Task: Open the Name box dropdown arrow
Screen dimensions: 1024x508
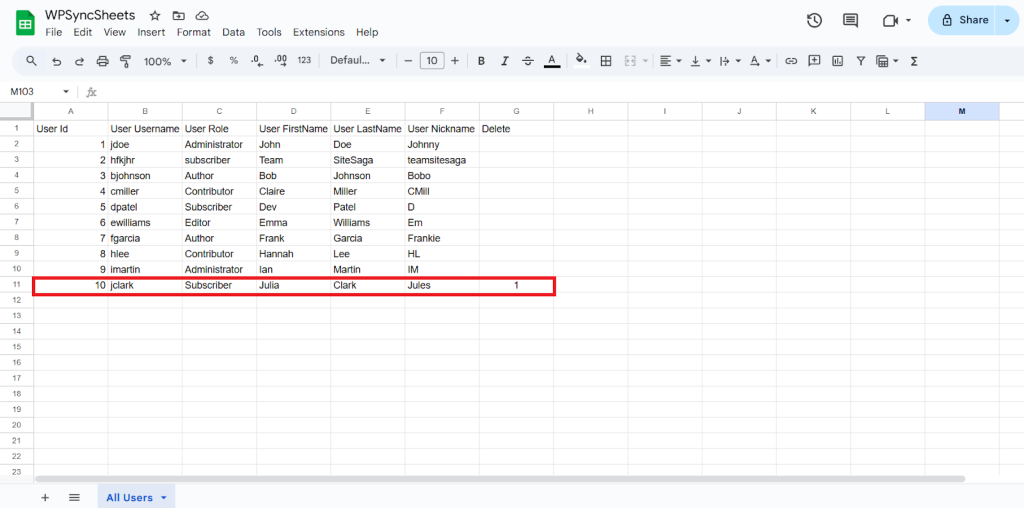Action: click(66, 92)
